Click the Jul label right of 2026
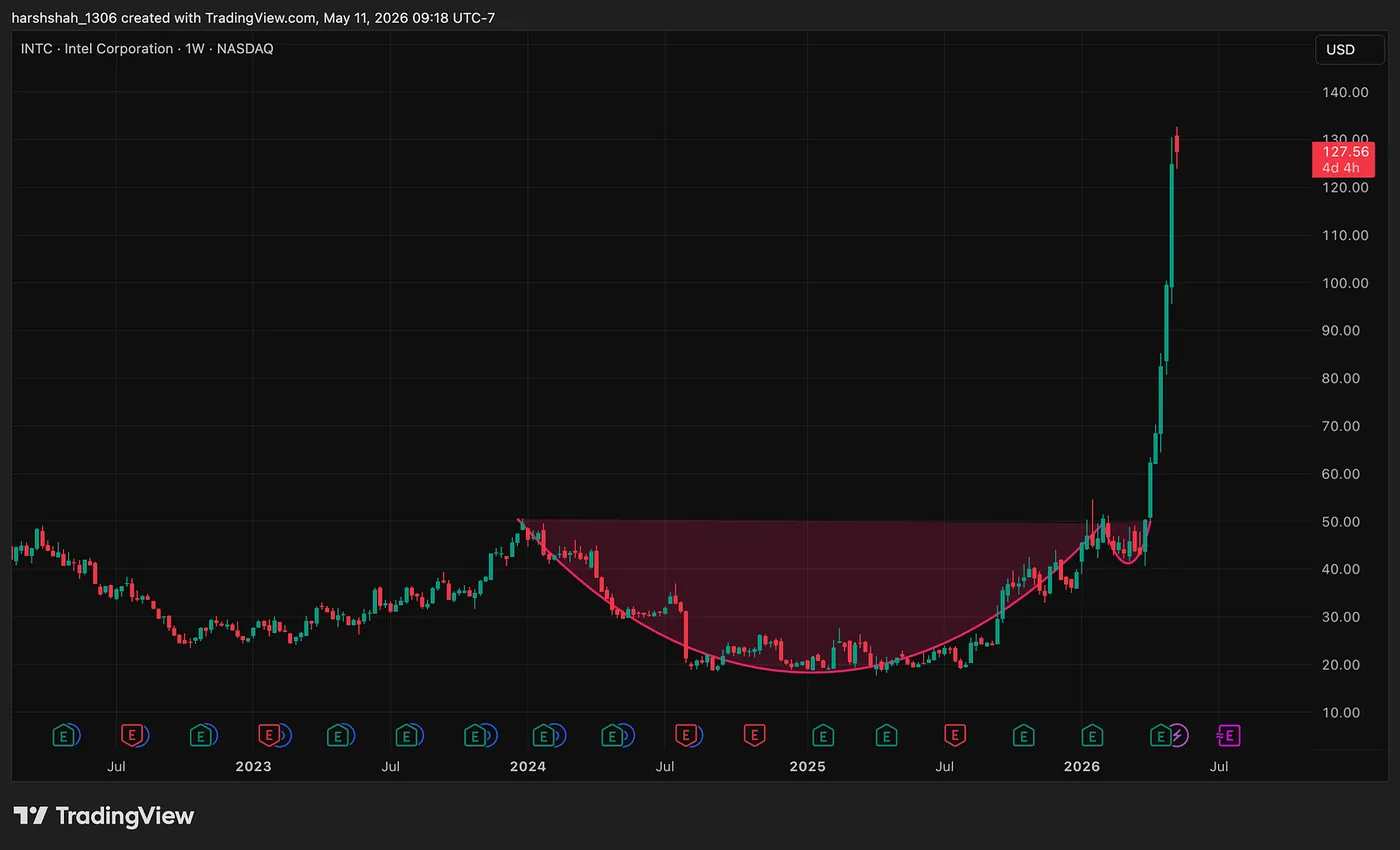 (1219, 767)
